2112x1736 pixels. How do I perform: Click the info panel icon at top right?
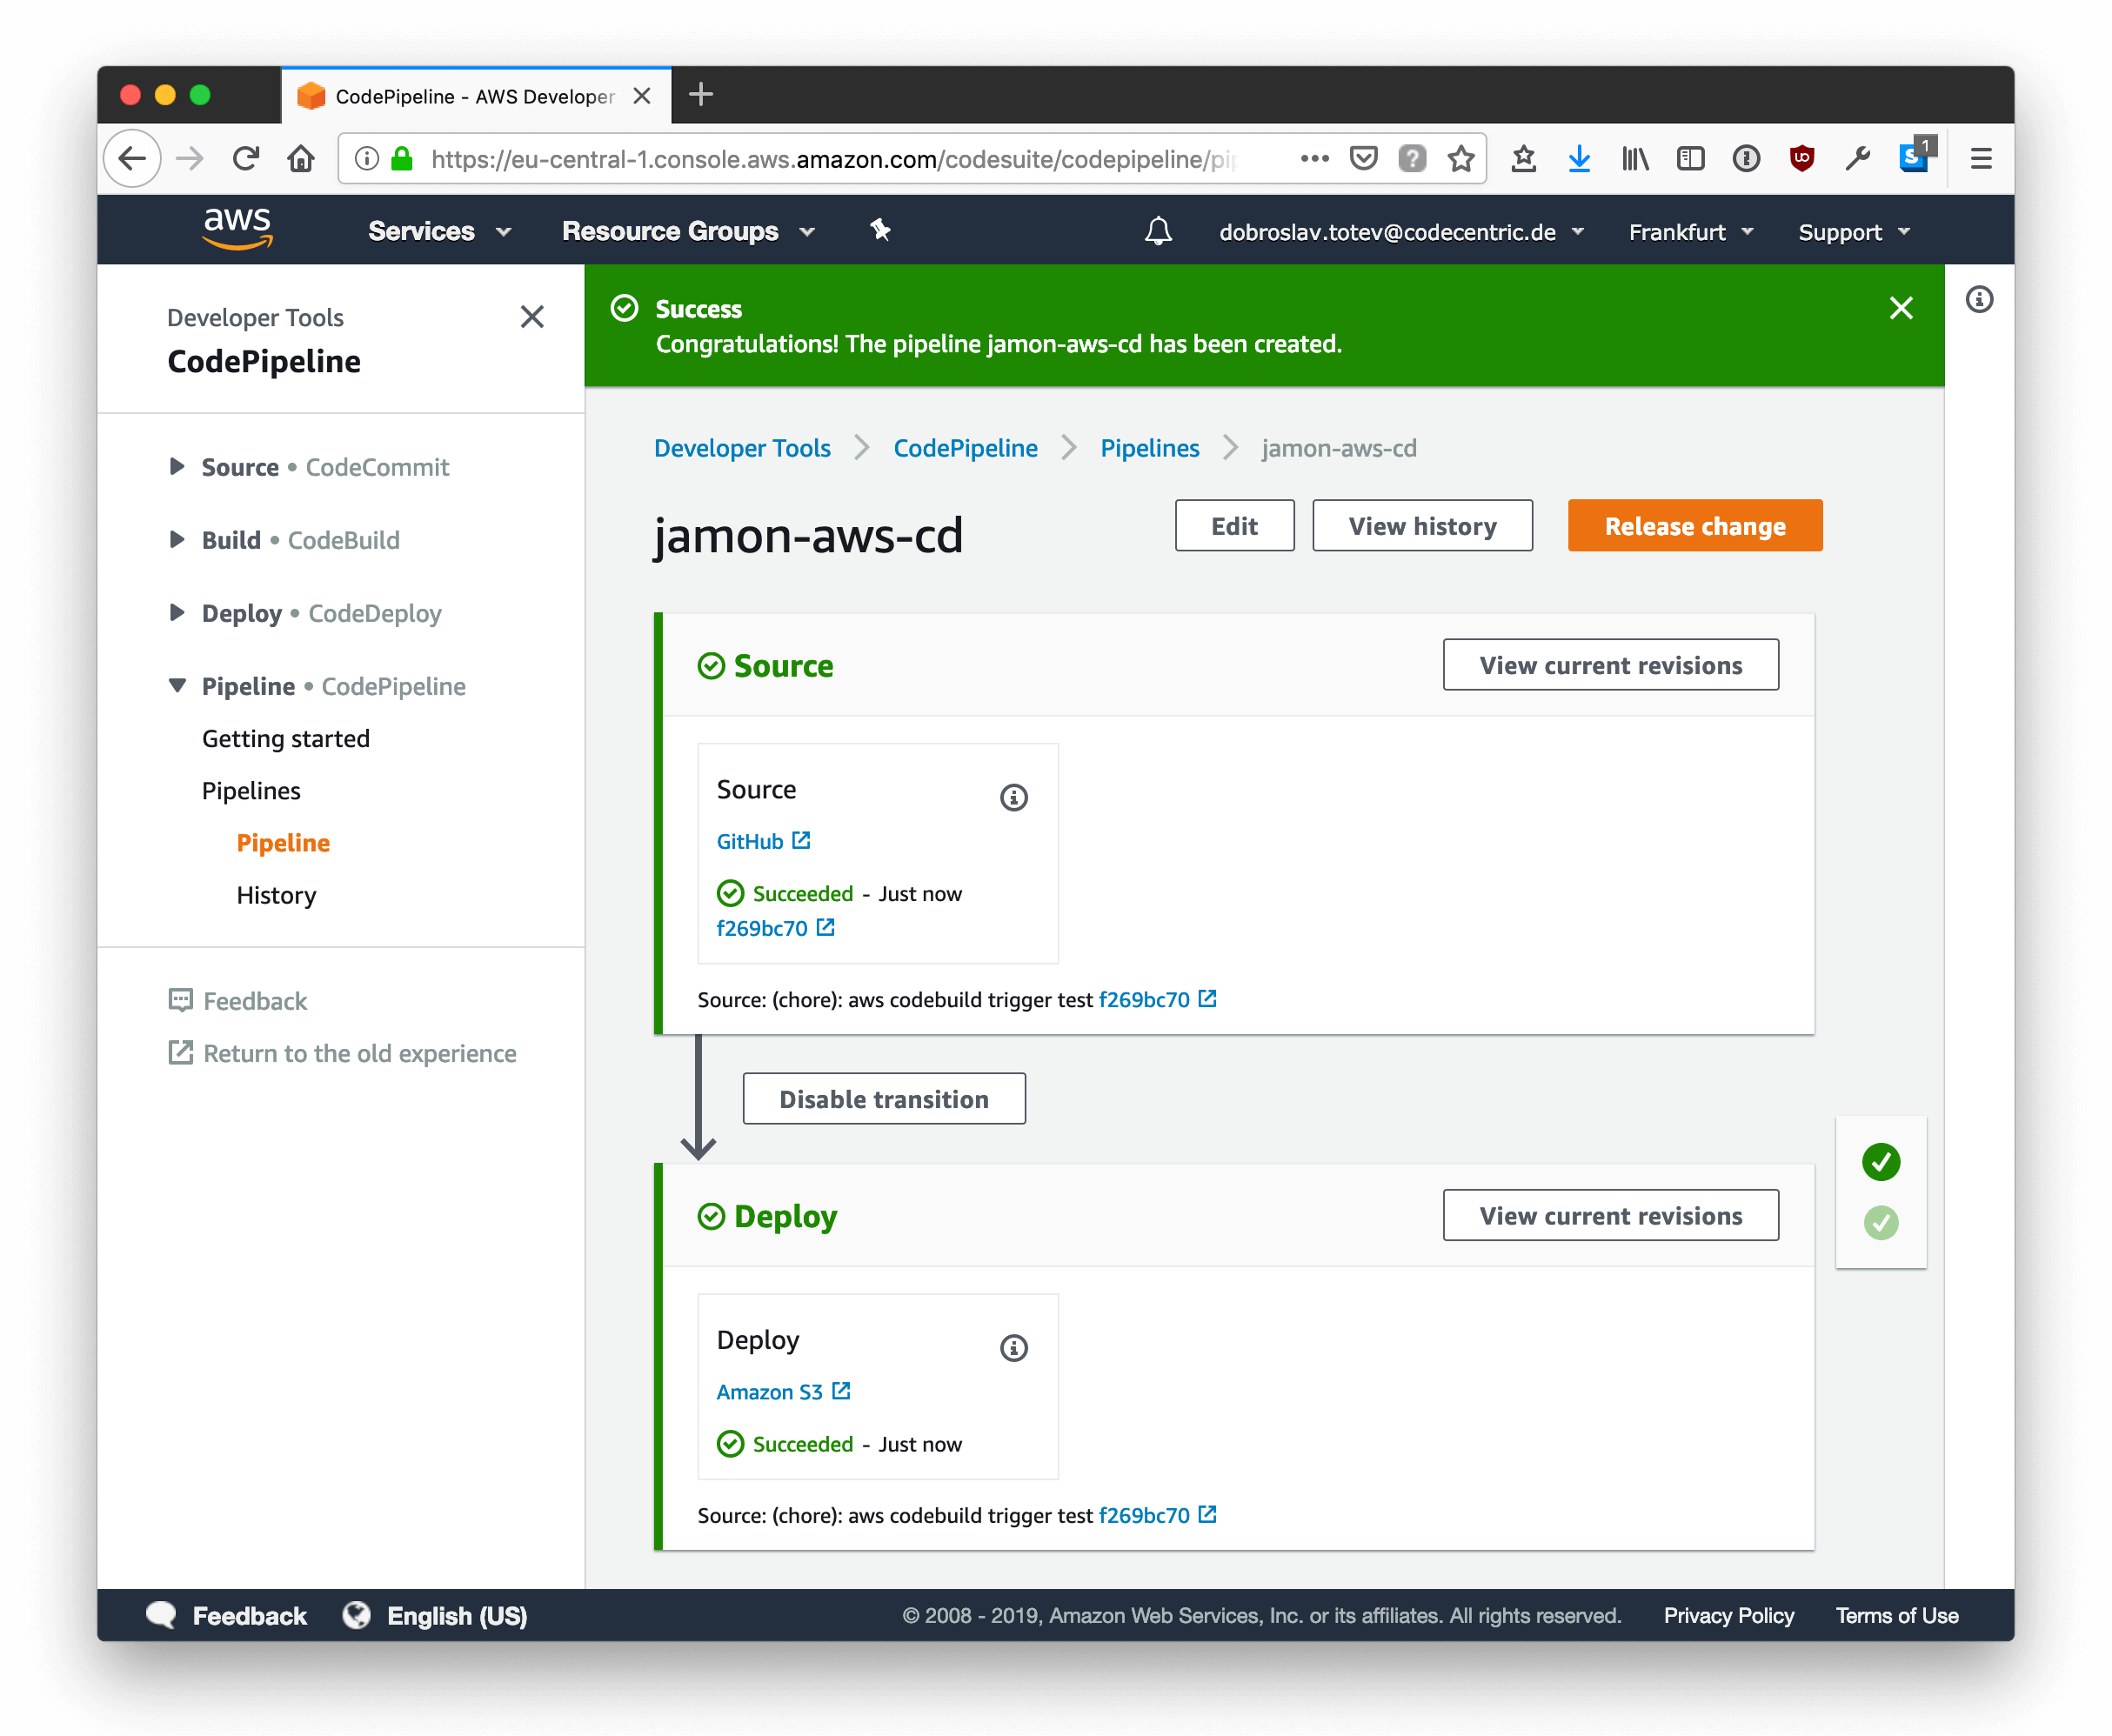point(1979,300)
